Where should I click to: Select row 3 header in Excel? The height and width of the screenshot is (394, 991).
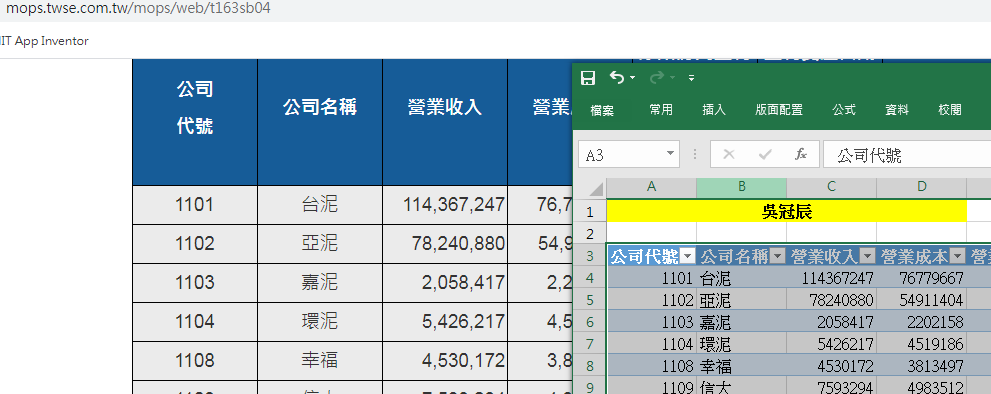[590, 255]
